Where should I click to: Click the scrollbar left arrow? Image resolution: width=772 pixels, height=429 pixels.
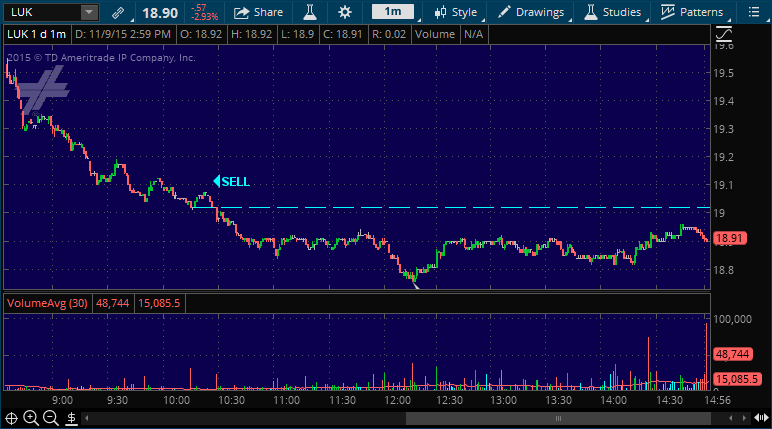(x=87, y=419)
